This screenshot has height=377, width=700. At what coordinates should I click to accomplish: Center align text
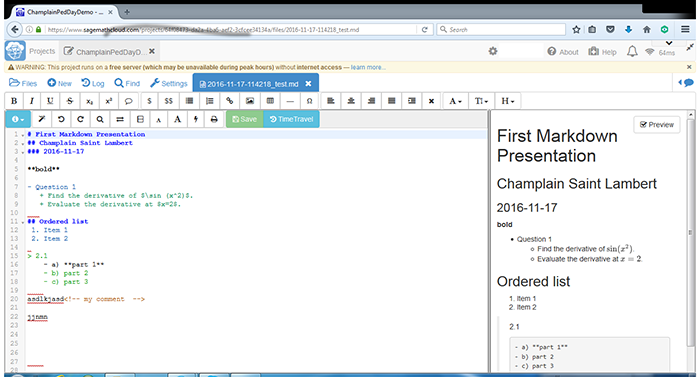[351, 101]
